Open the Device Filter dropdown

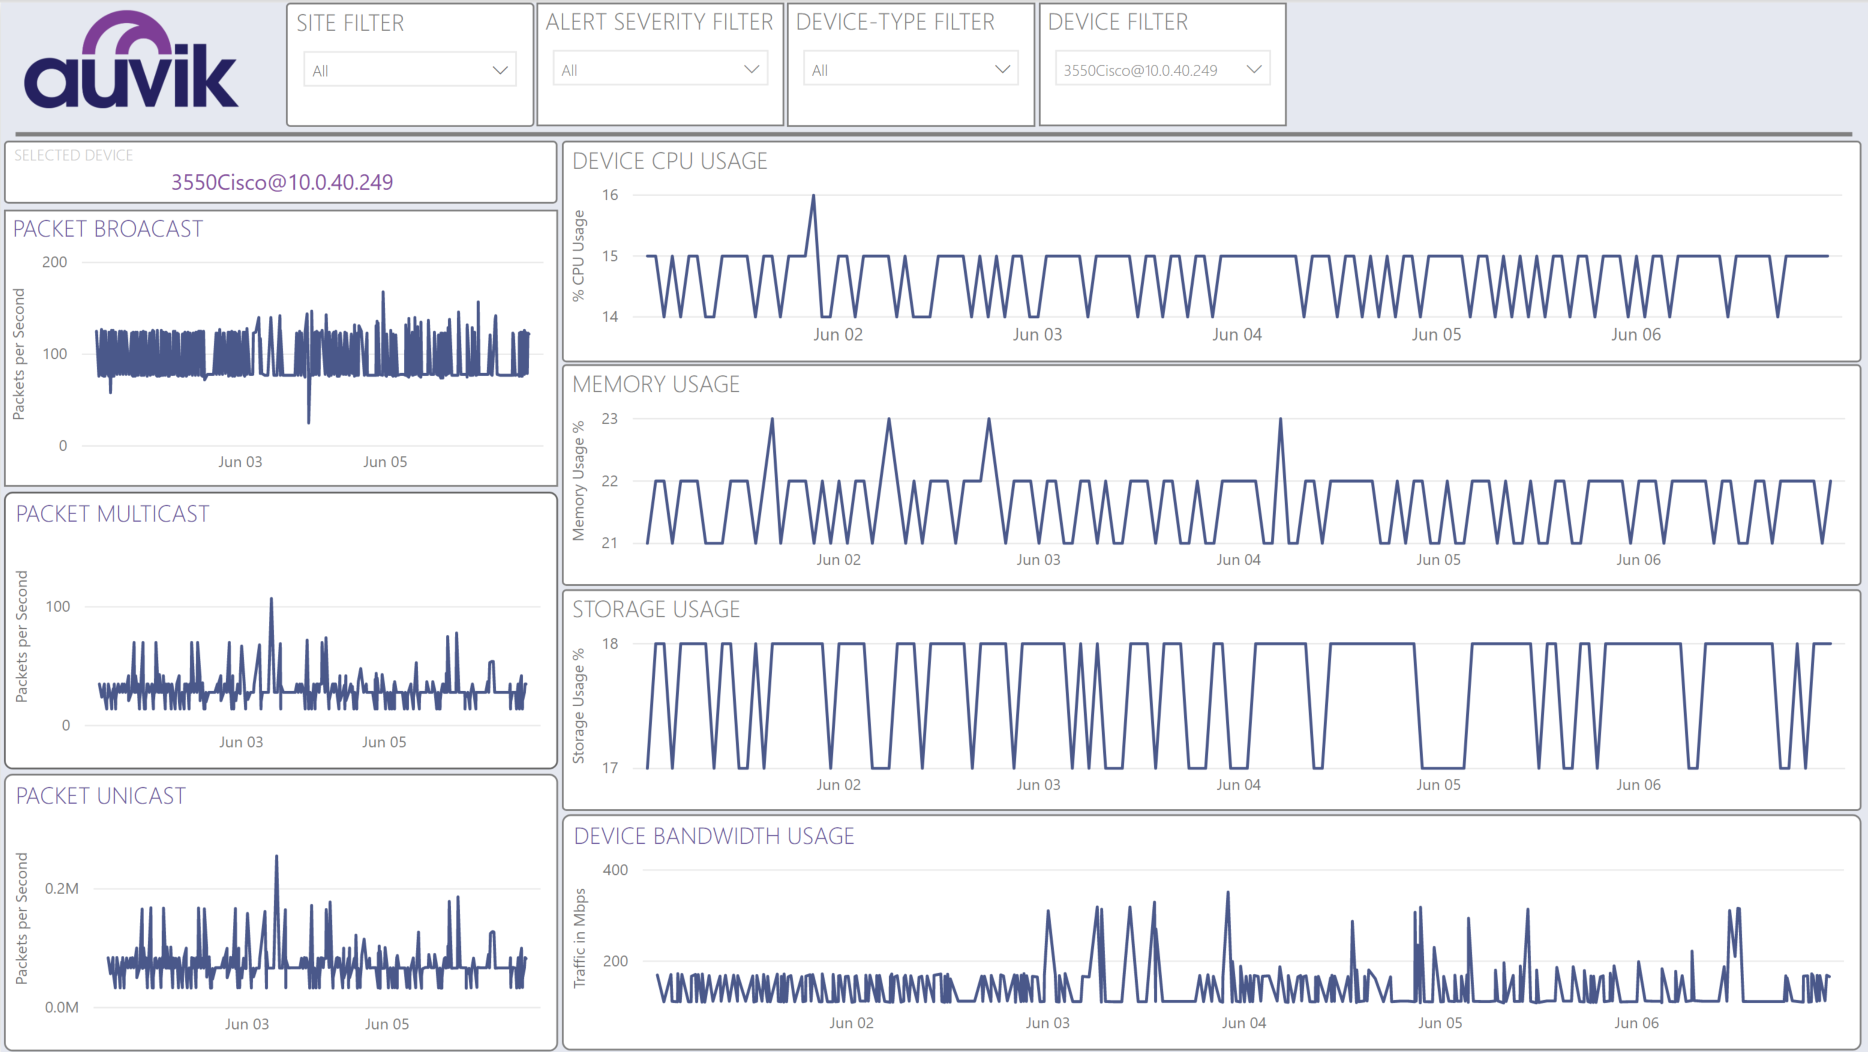1162,70
